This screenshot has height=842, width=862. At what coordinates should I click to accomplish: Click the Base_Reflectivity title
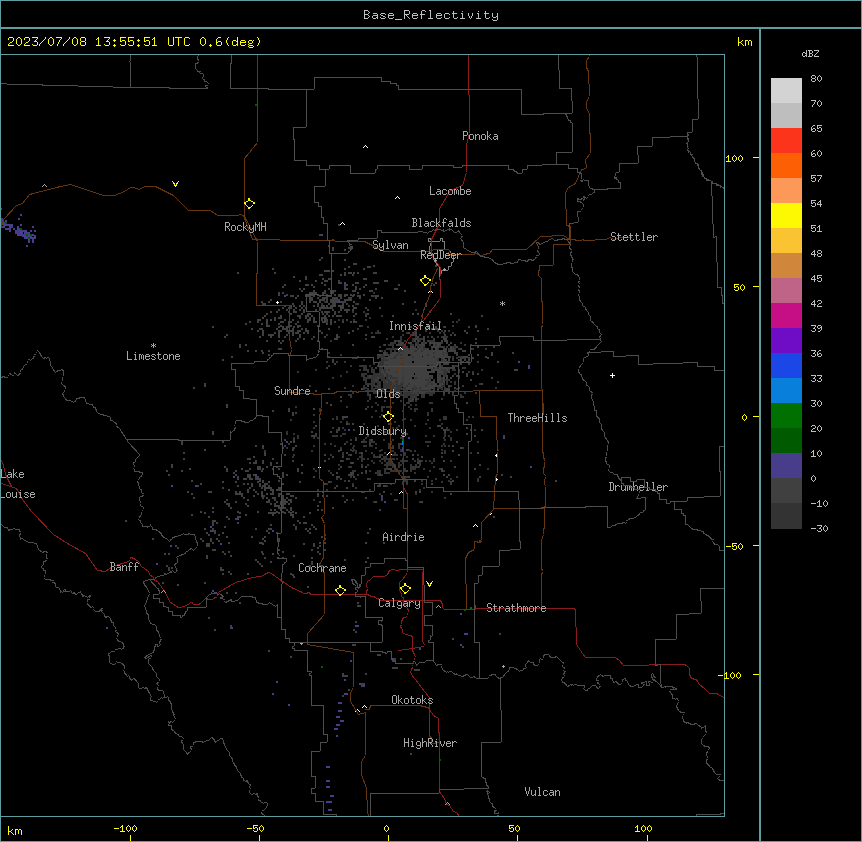pyautogui.click(x=431, y=15)
